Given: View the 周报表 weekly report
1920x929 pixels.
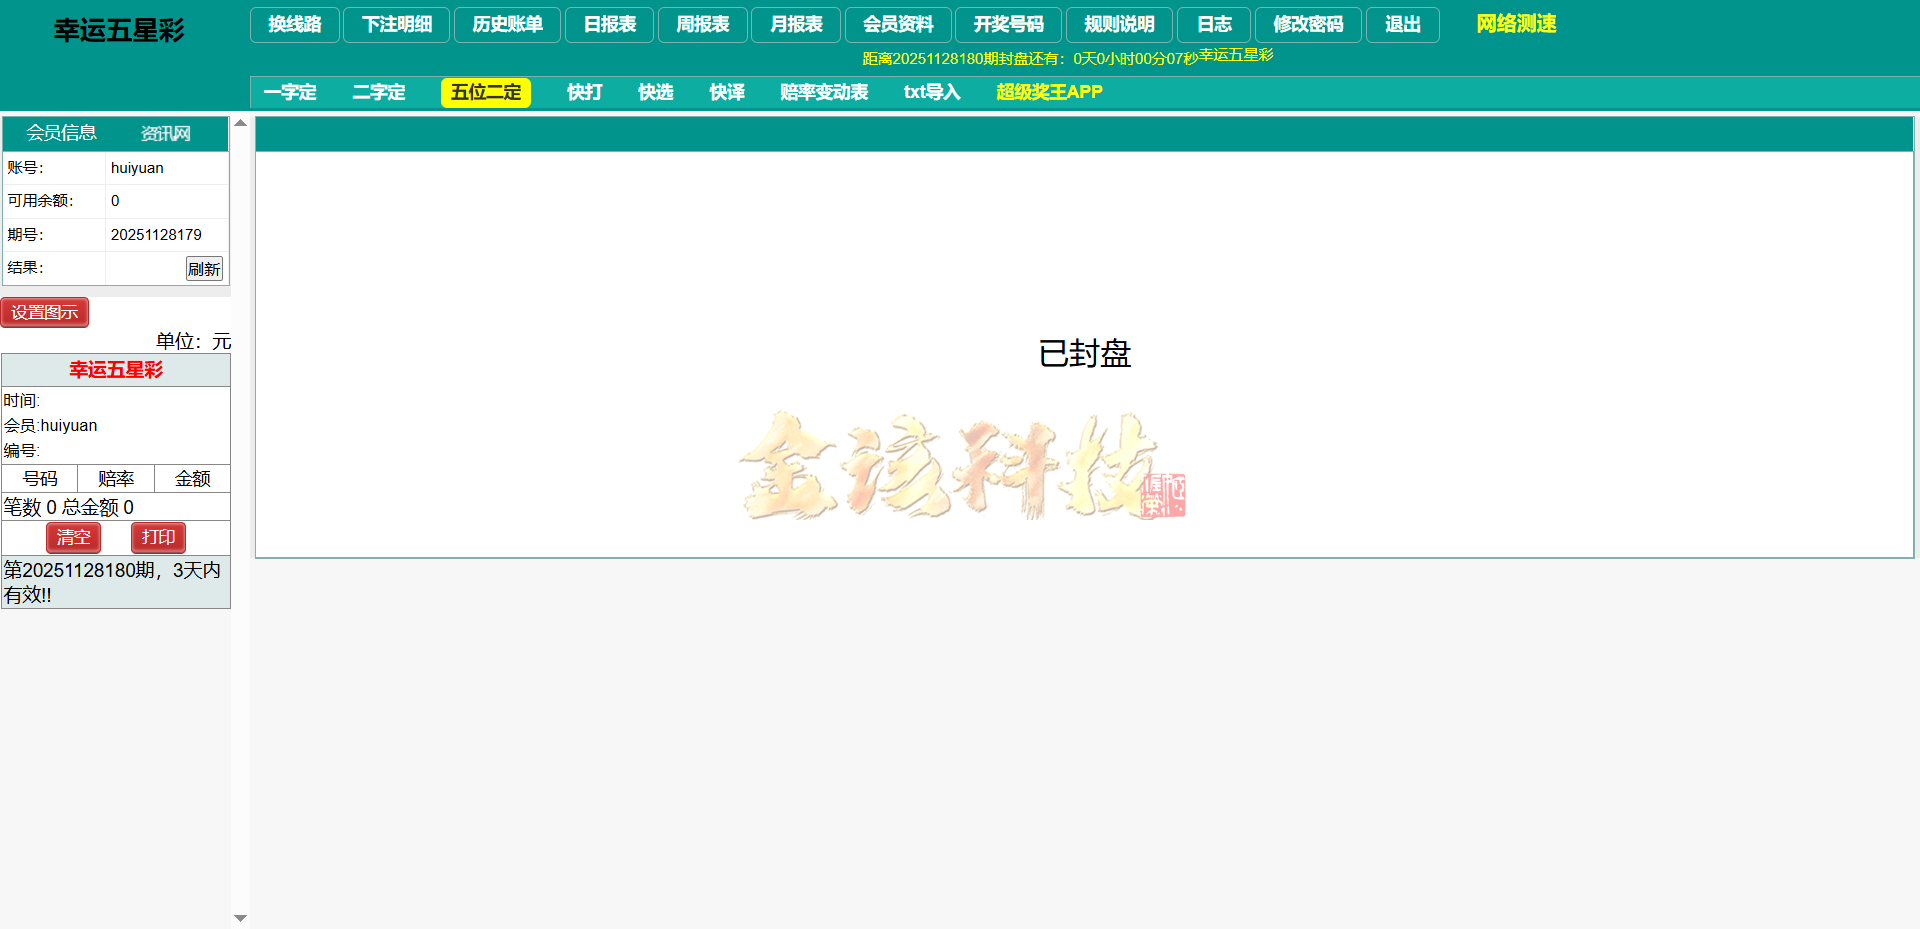Looking at the screenshot, I should point(702,25).
